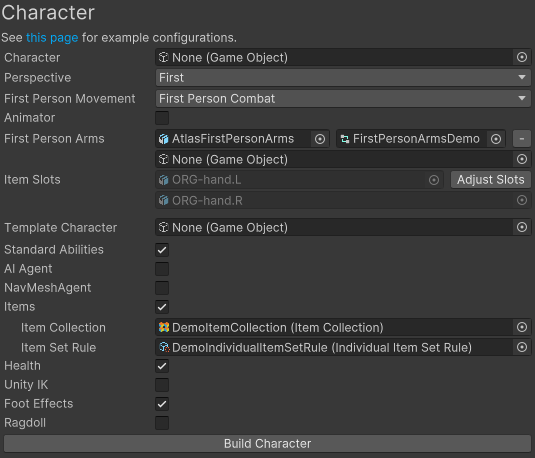Viewport: 535px width, 458px height.
Task: Open object picker for FirstPersonArmsDemo field
Action: click(496, 139)
